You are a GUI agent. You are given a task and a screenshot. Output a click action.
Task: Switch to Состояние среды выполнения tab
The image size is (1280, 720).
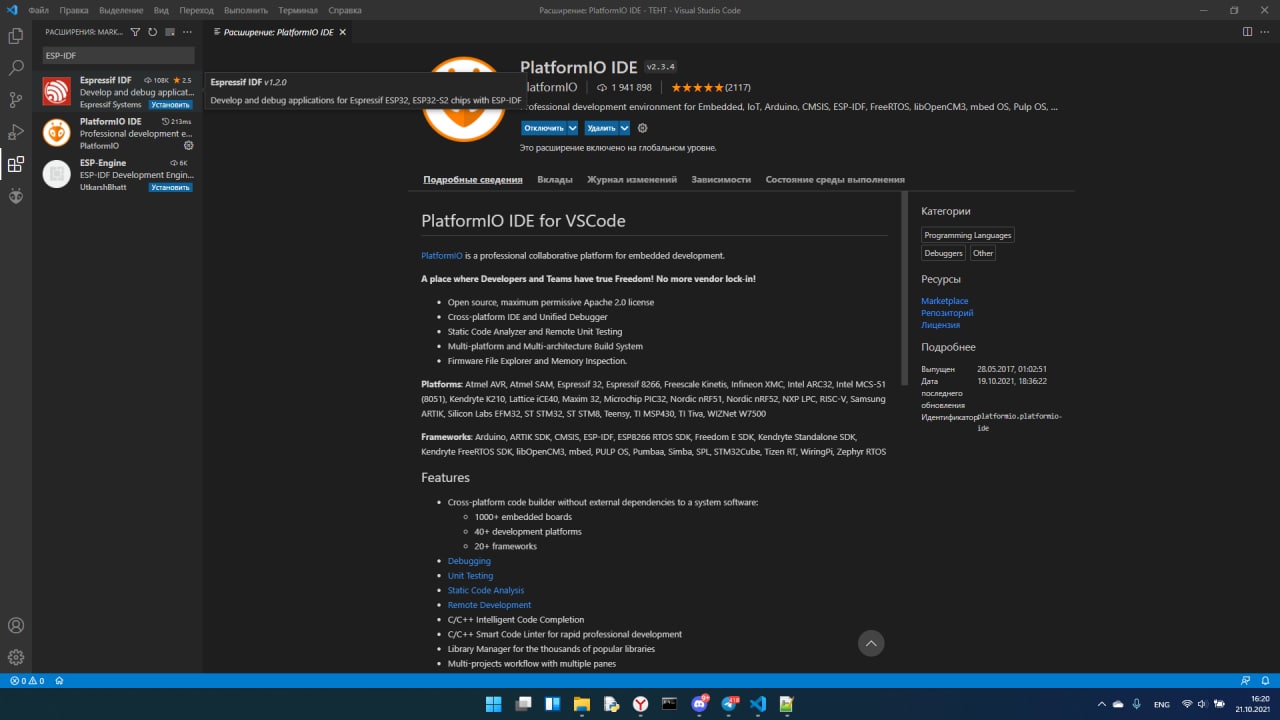coord(835,180)
